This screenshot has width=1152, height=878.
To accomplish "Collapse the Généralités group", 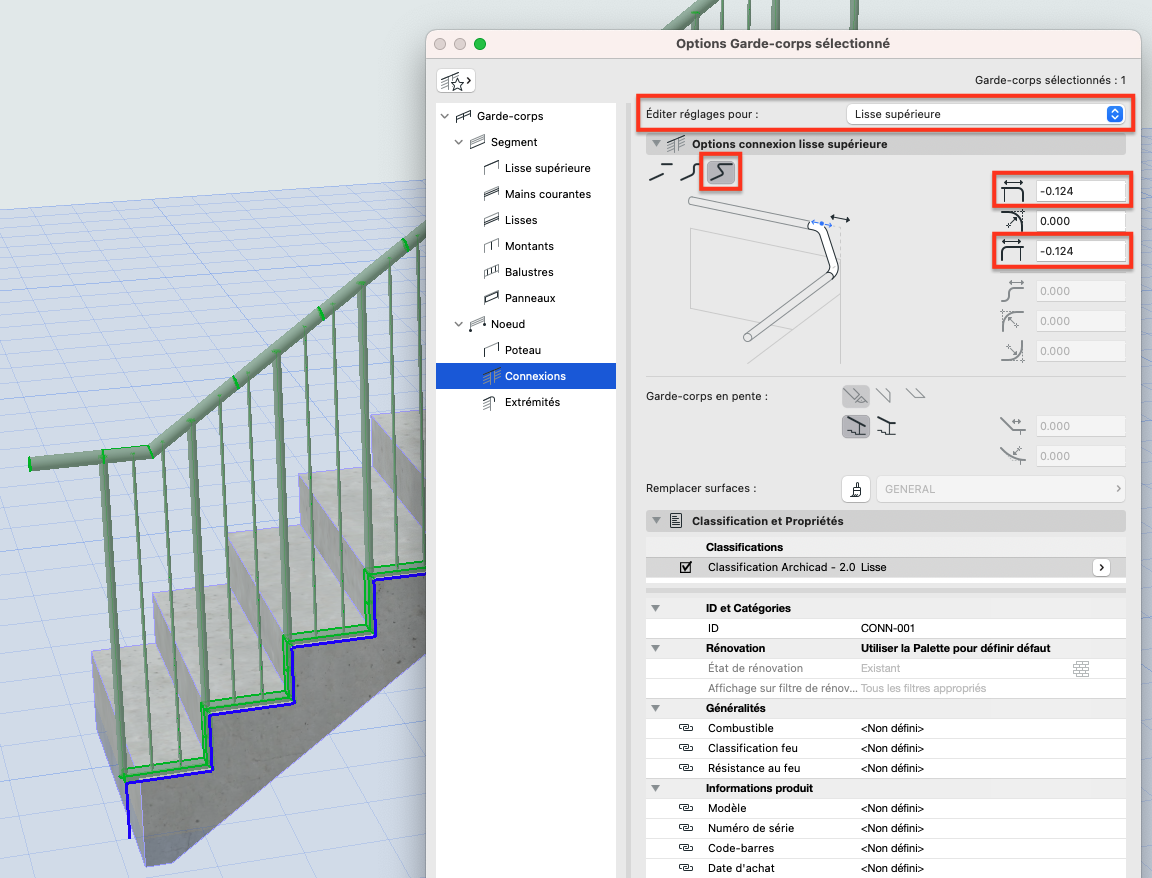I will [655, 708].
